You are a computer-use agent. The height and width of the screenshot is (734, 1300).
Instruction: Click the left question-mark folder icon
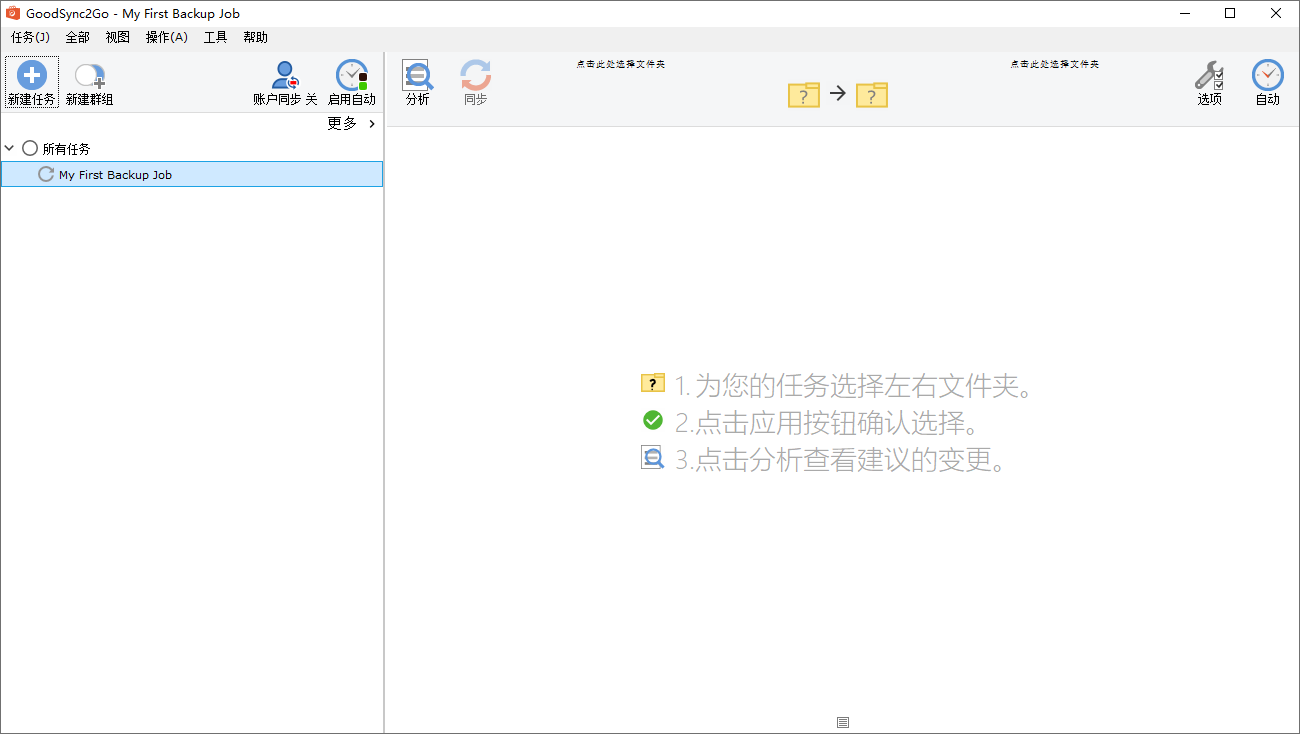803,95
